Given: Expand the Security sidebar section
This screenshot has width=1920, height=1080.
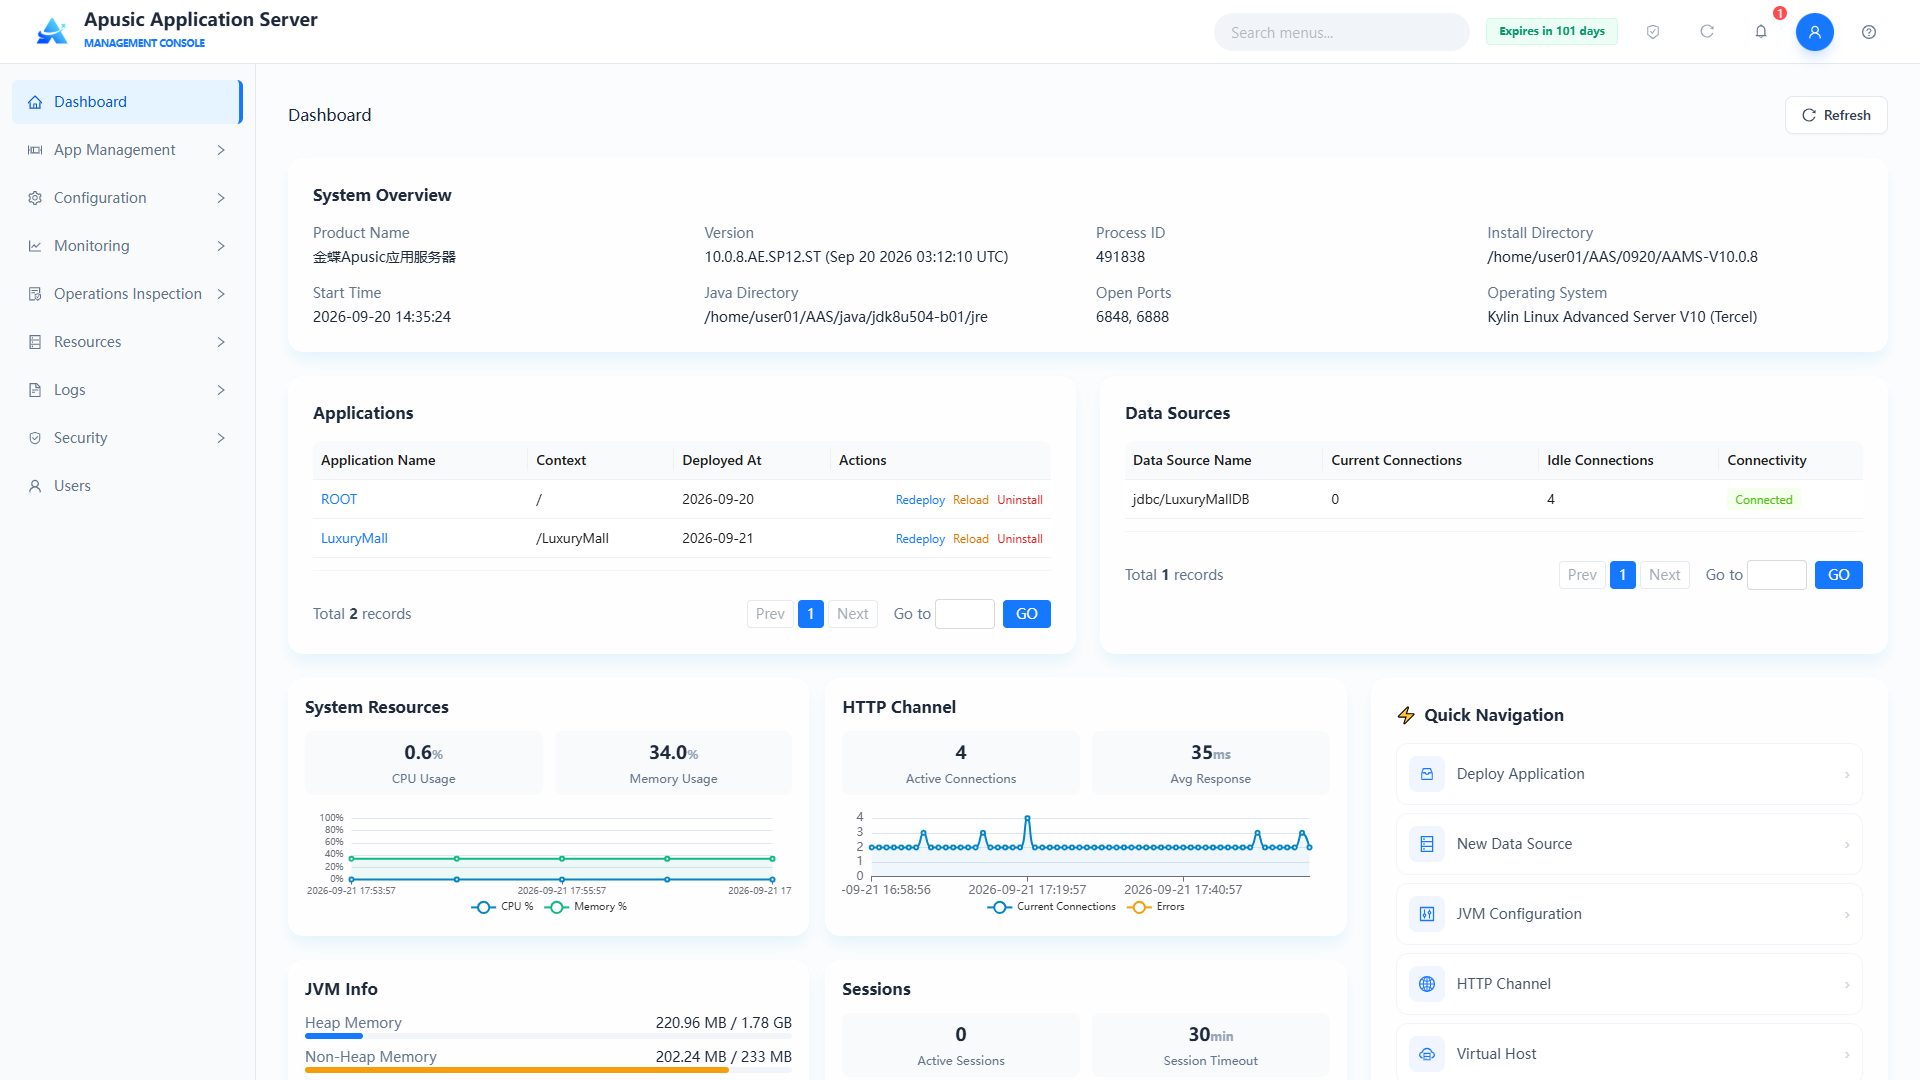Looking at the screenshot, I should pyautogui.click(x=128, y=438).
